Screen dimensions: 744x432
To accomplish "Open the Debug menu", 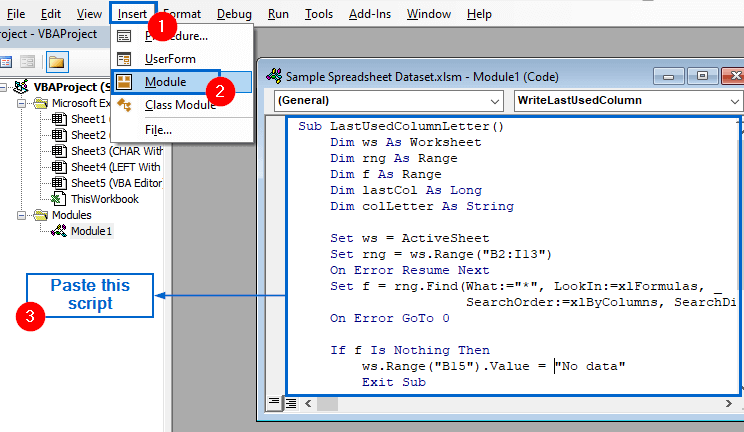I will click(x=234, y=14).
